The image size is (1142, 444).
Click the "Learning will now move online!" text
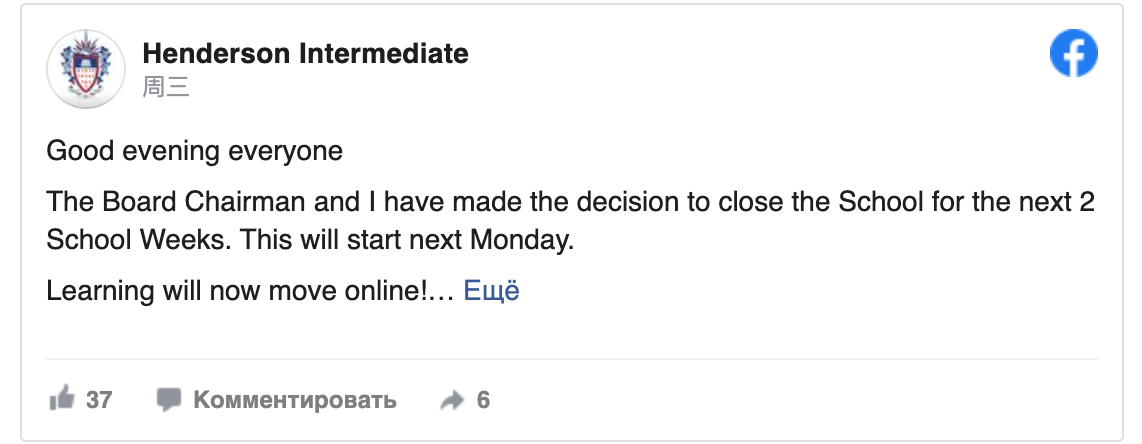tap(238, 292)
